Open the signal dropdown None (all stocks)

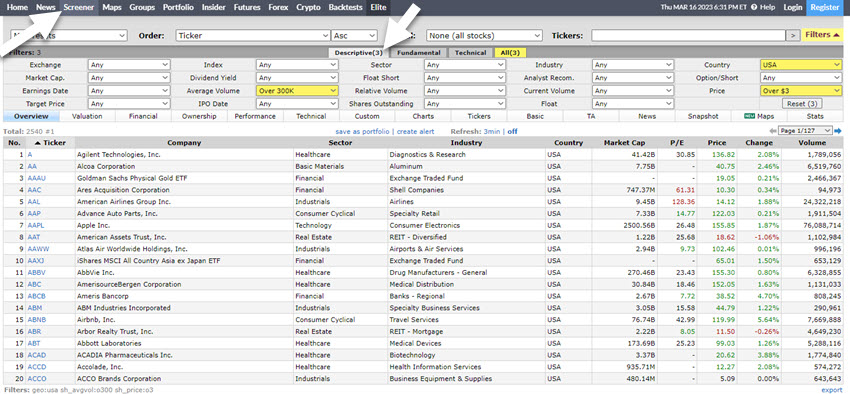tap(484, 35)
